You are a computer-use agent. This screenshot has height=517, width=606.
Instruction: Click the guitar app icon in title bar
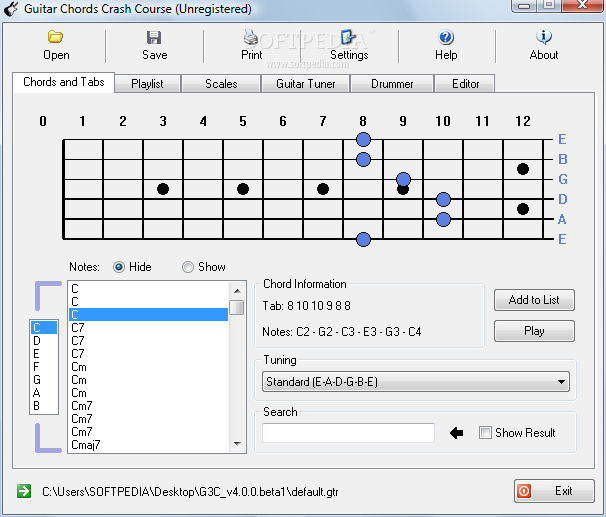(11, 9)
